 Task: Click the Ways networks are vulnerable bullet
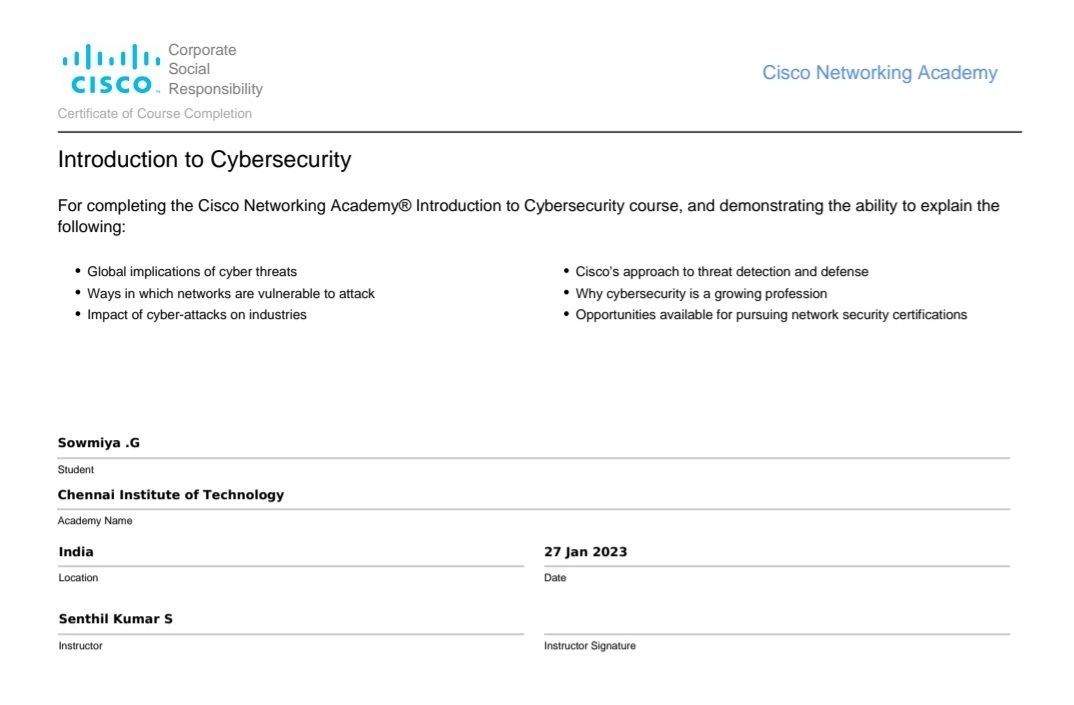(231, 293)
